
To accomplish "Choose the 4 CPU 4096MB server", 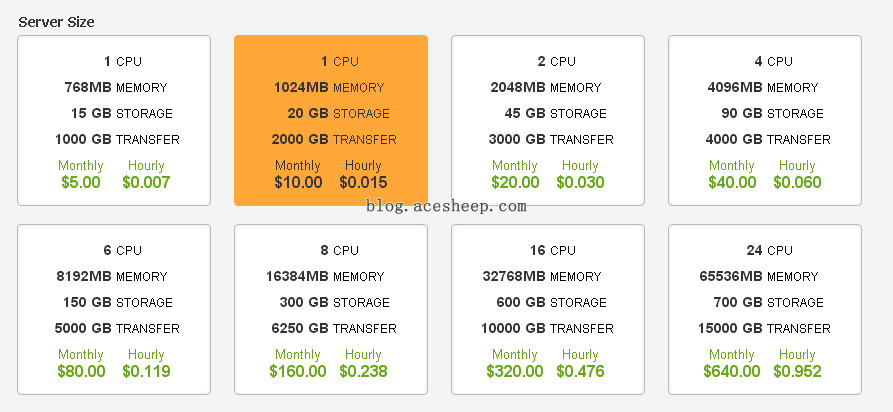I will click(x=765, y=120).
